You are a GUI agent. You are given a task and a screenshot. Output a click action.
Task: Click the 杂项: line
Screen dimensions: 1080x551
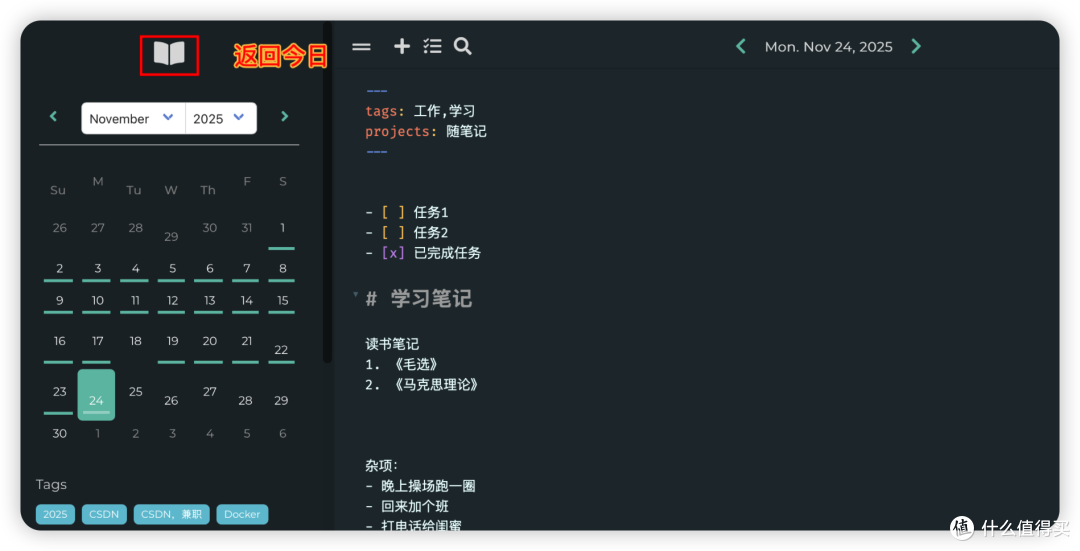(382, 466)
